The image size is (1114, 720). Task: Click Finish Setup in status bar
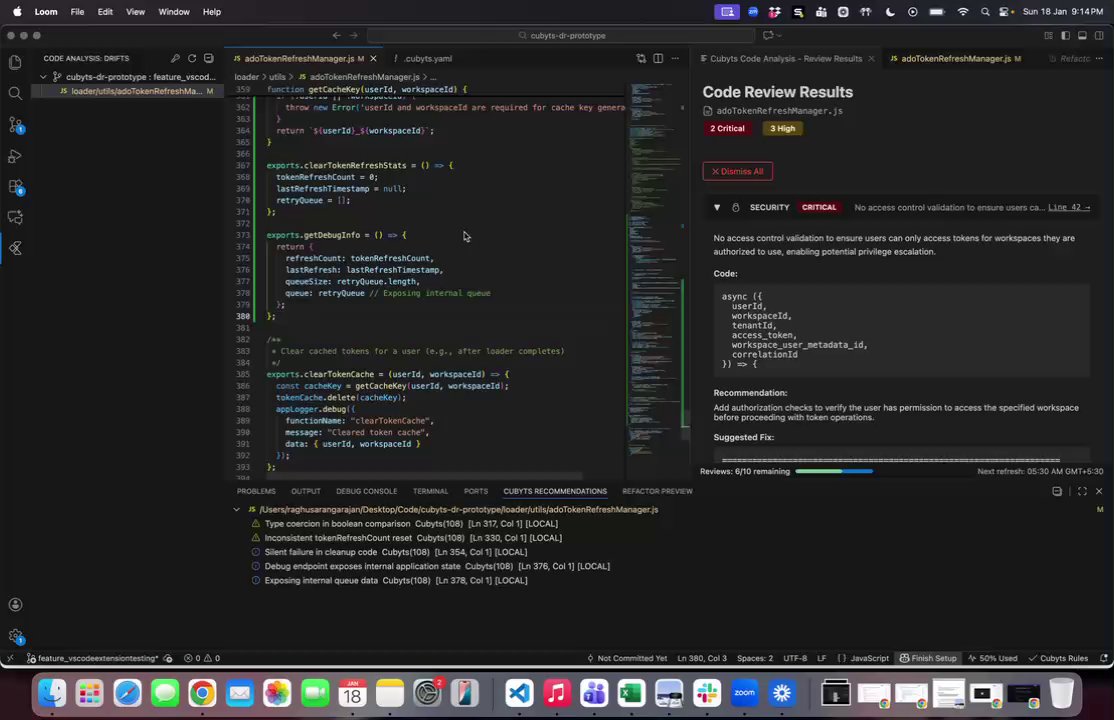(928, 658)
